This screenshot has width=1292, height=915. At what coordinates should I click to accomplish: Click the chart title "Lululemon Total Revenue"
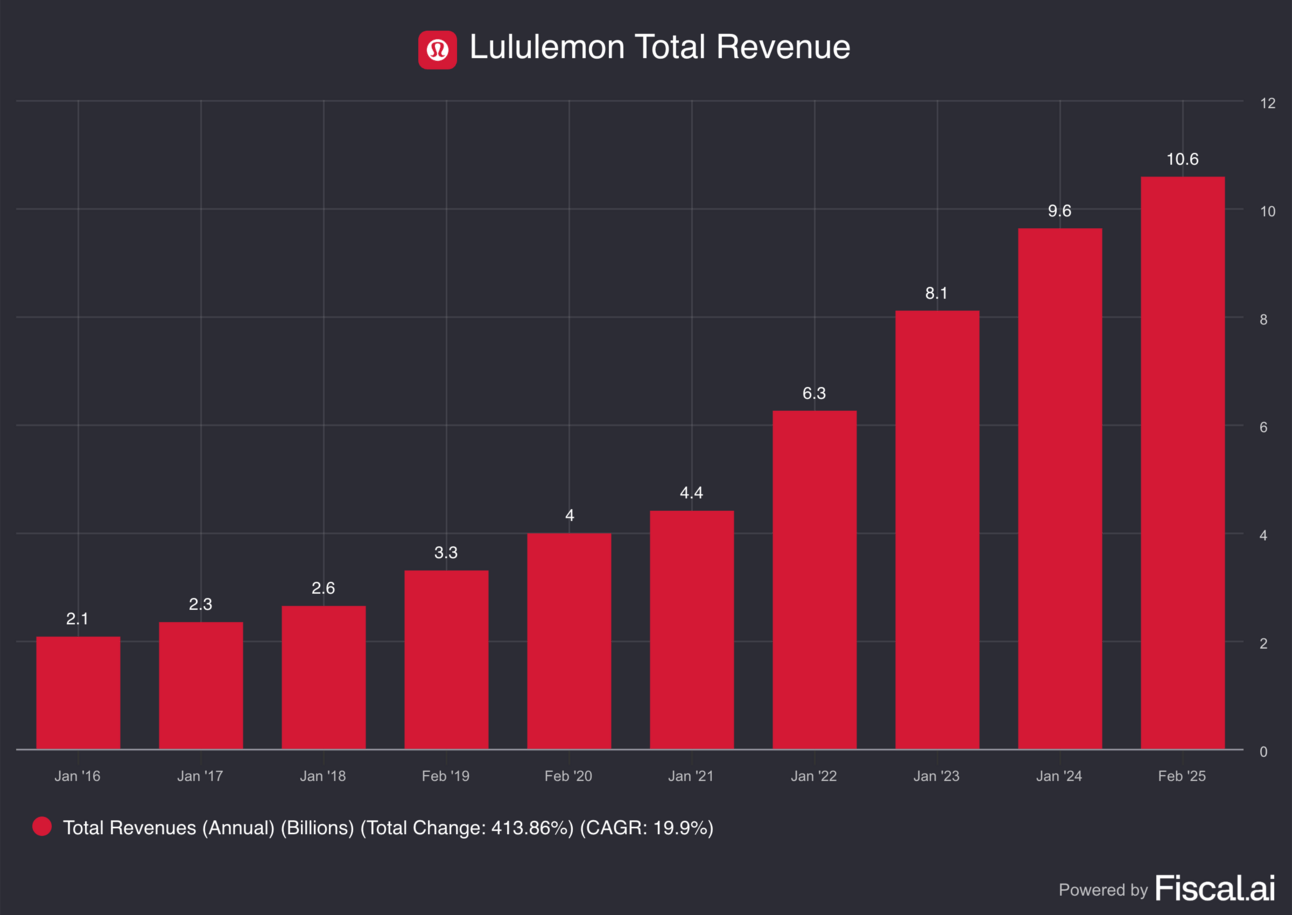[x=660, y=48]
